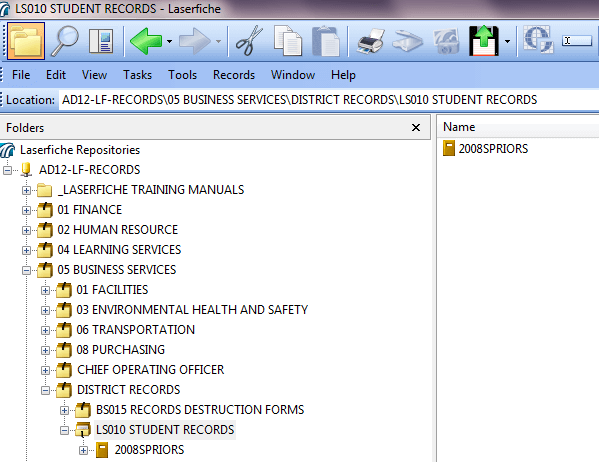
Task: Open the Tasks menu
Action: [x=138, y=75]
